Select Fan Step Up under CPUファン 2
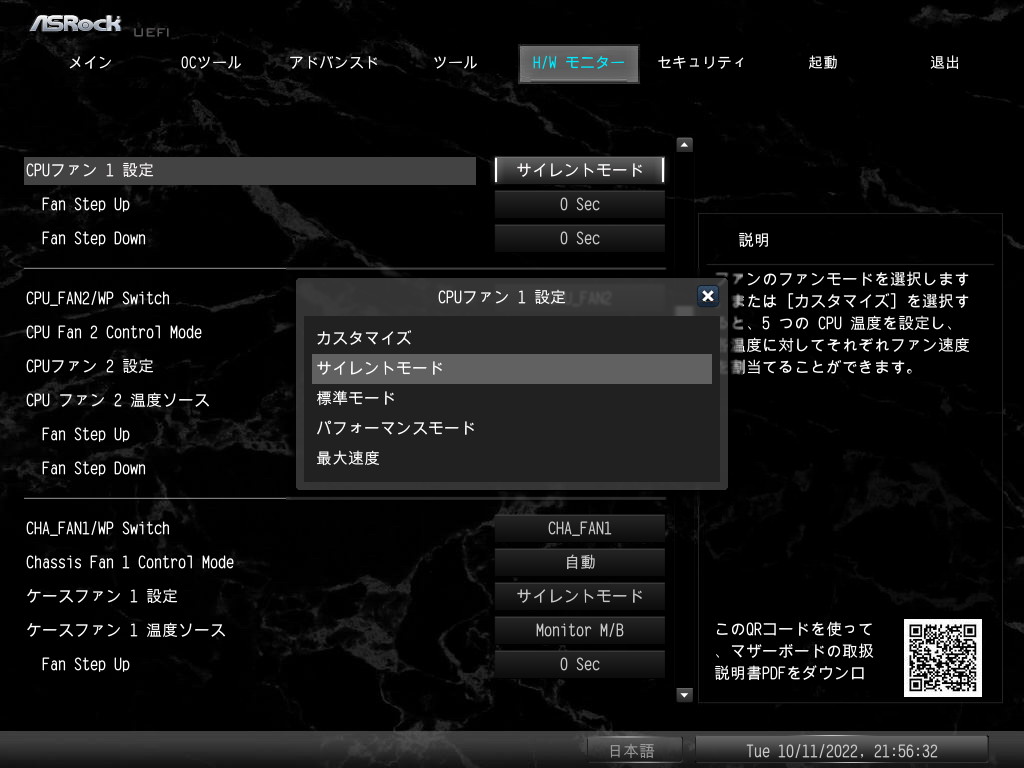This screenshot has width=1024, height=768. (86, 434)
